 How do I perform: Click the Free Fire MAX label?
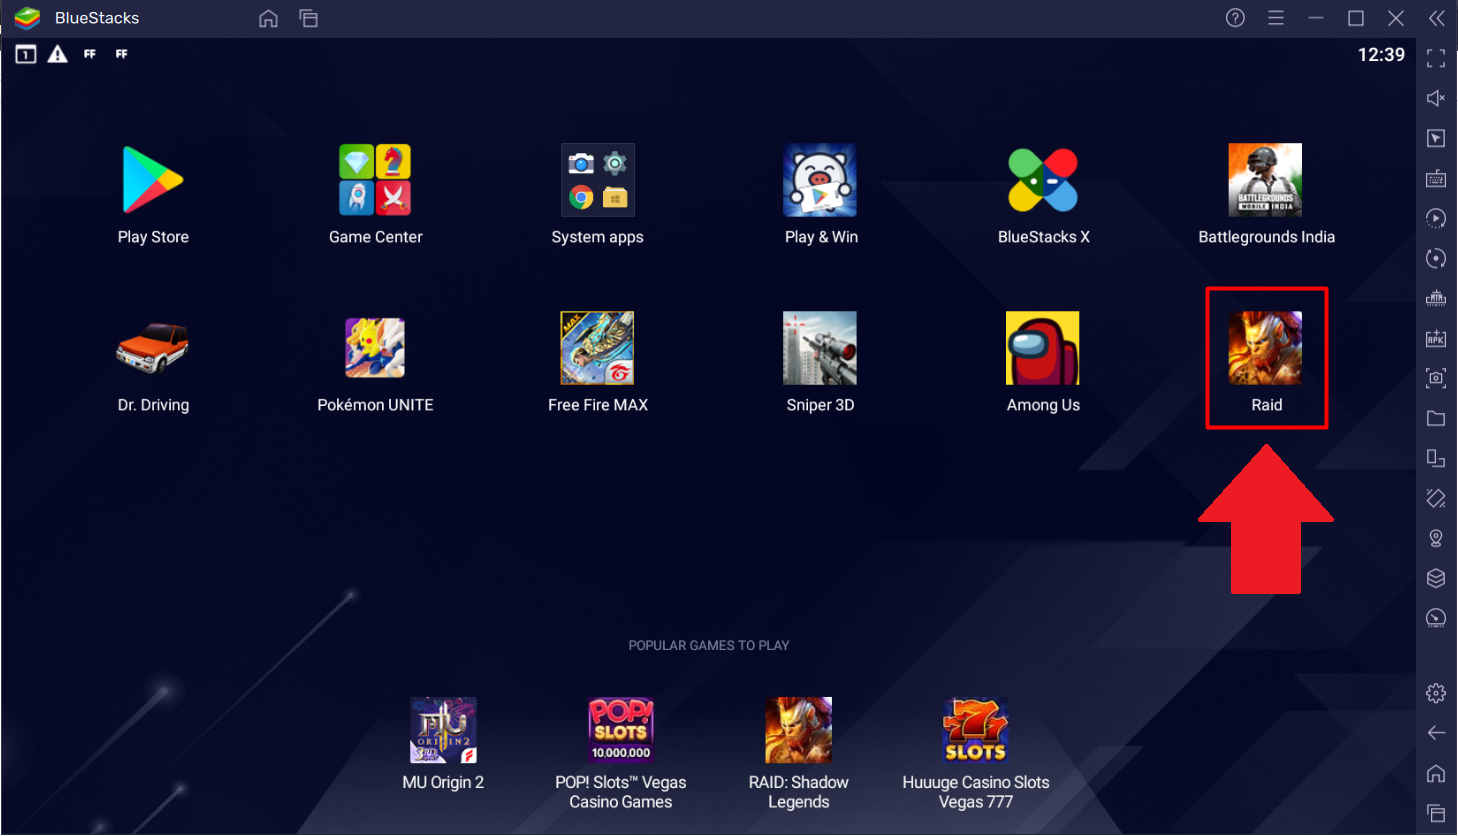598,405
